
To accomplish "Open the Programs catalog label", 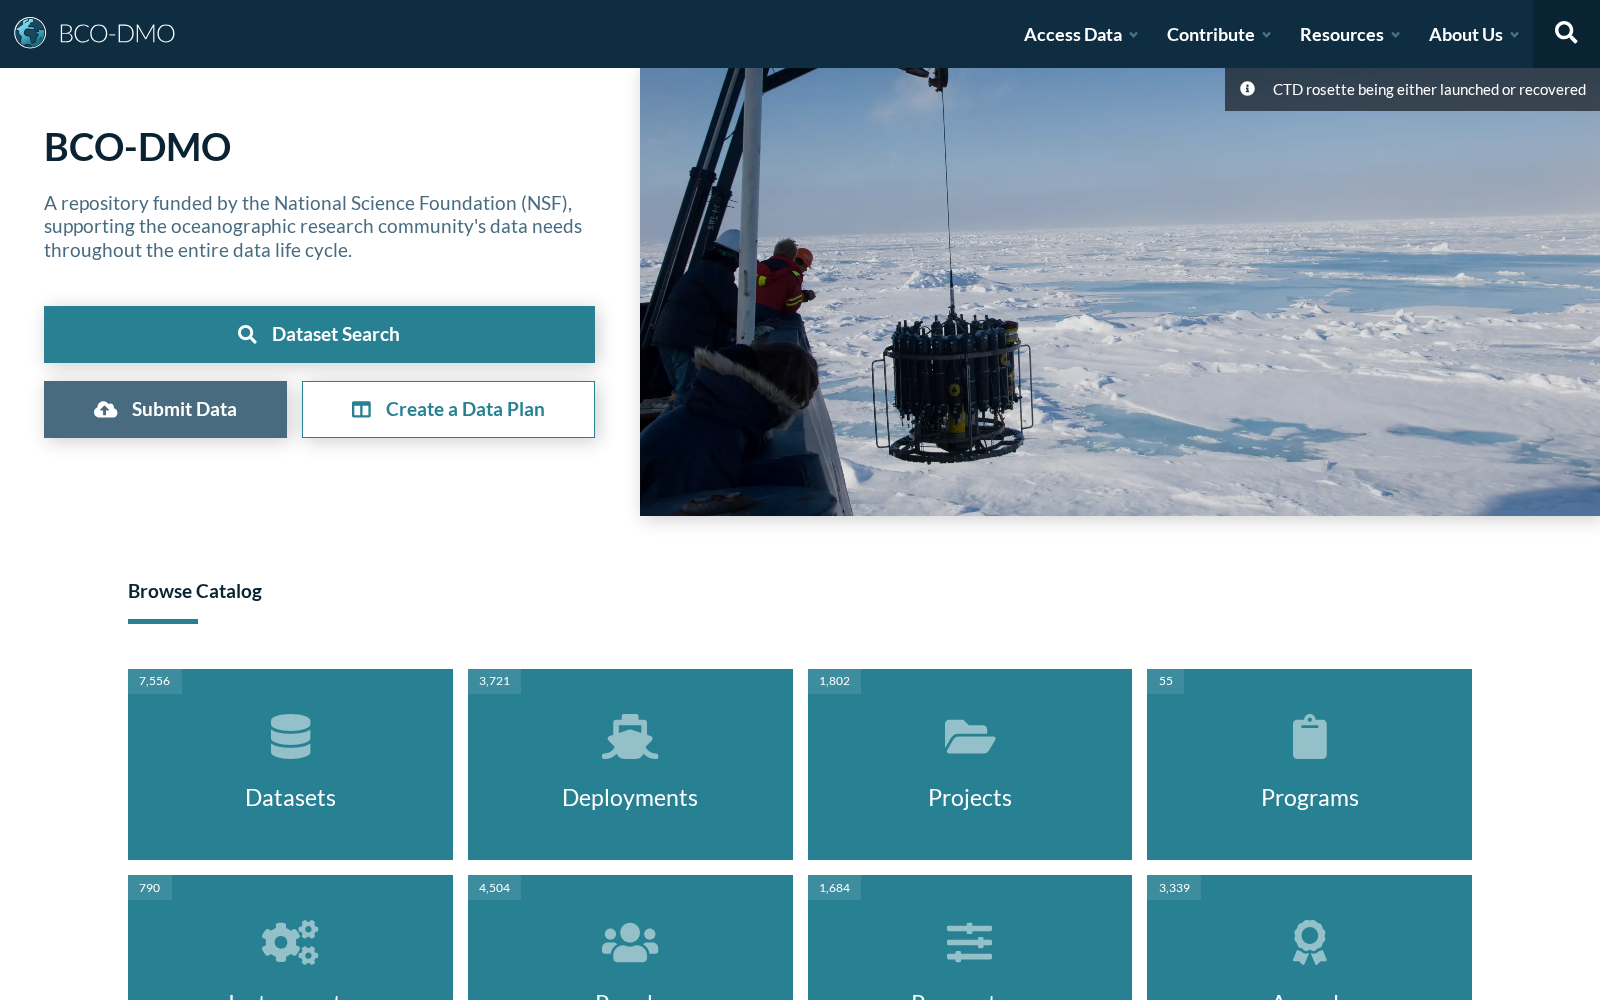I will (x=1310, y=797).
